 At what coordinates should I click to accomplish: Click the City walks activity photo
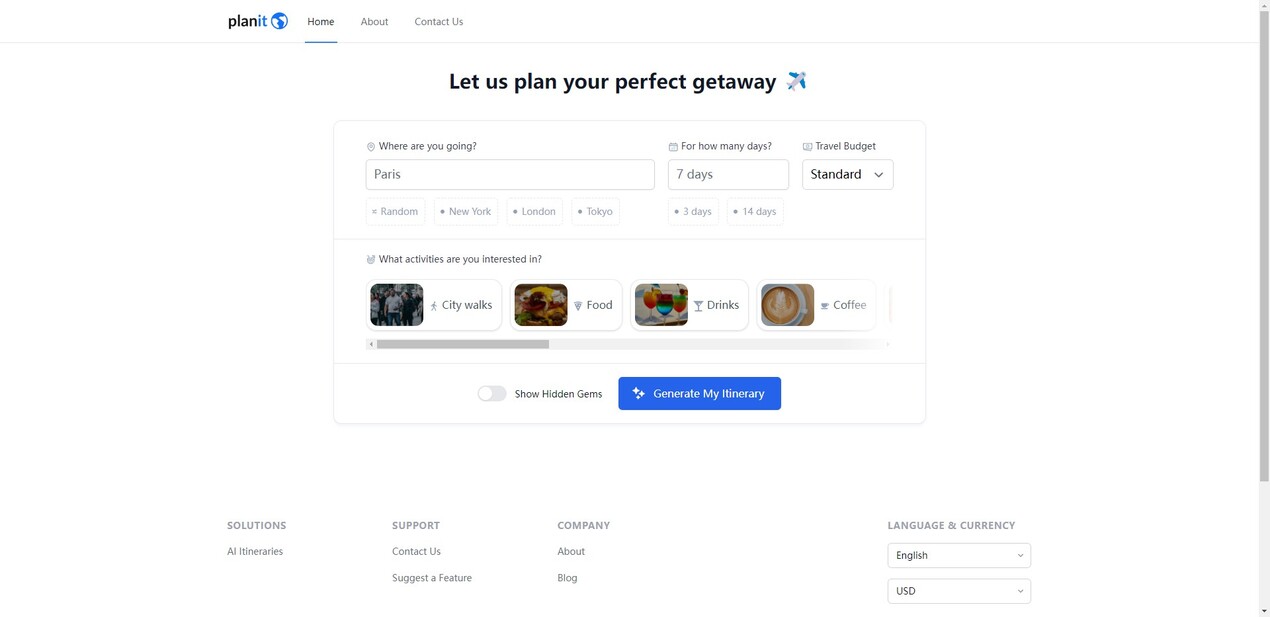click(397, 305)
